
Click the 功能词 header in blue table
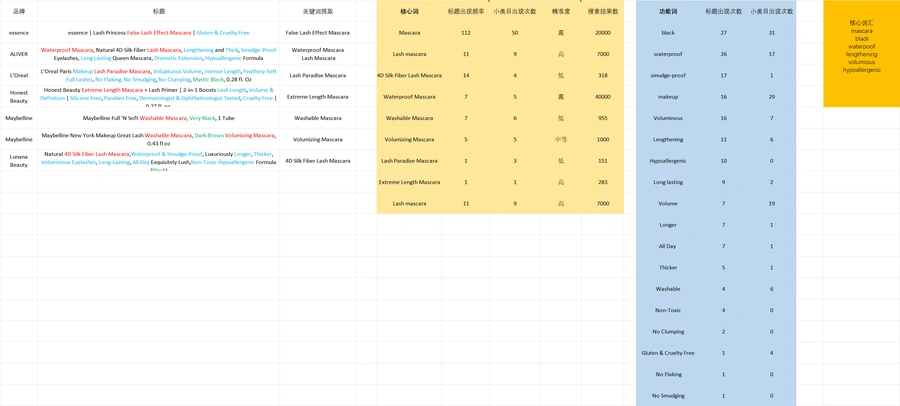click(668, 11)
